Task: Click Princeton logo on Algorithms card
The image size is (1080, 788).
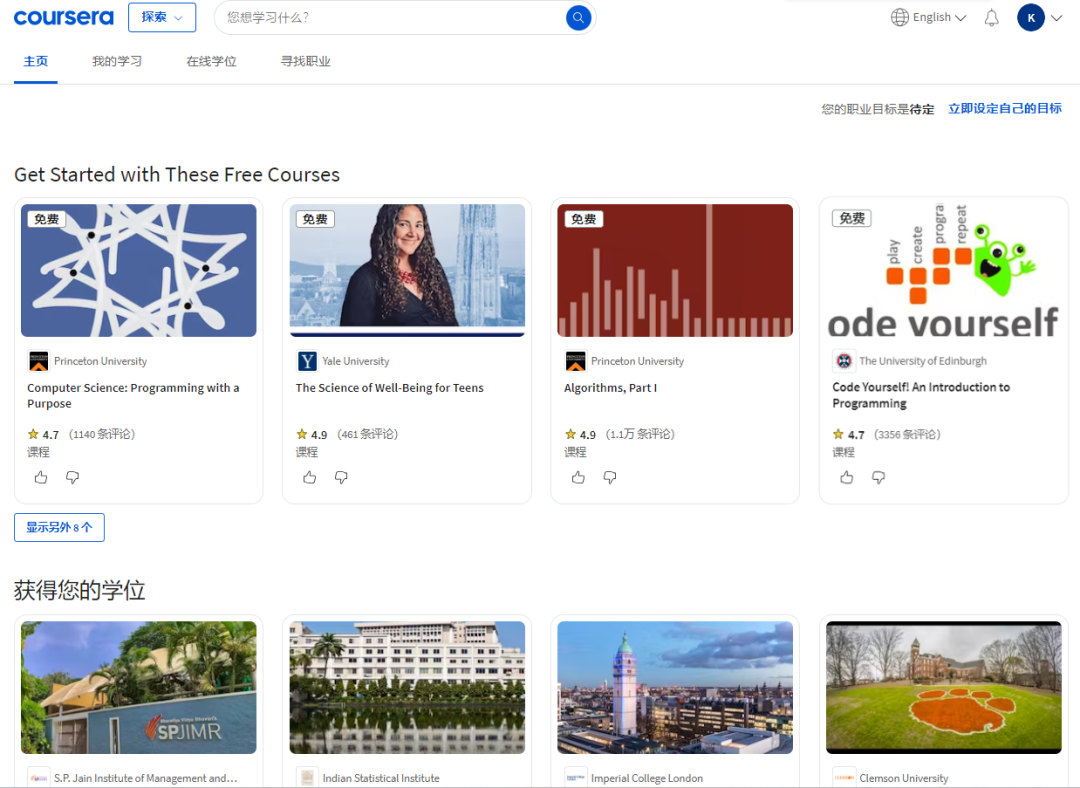Action: (575, 361)
